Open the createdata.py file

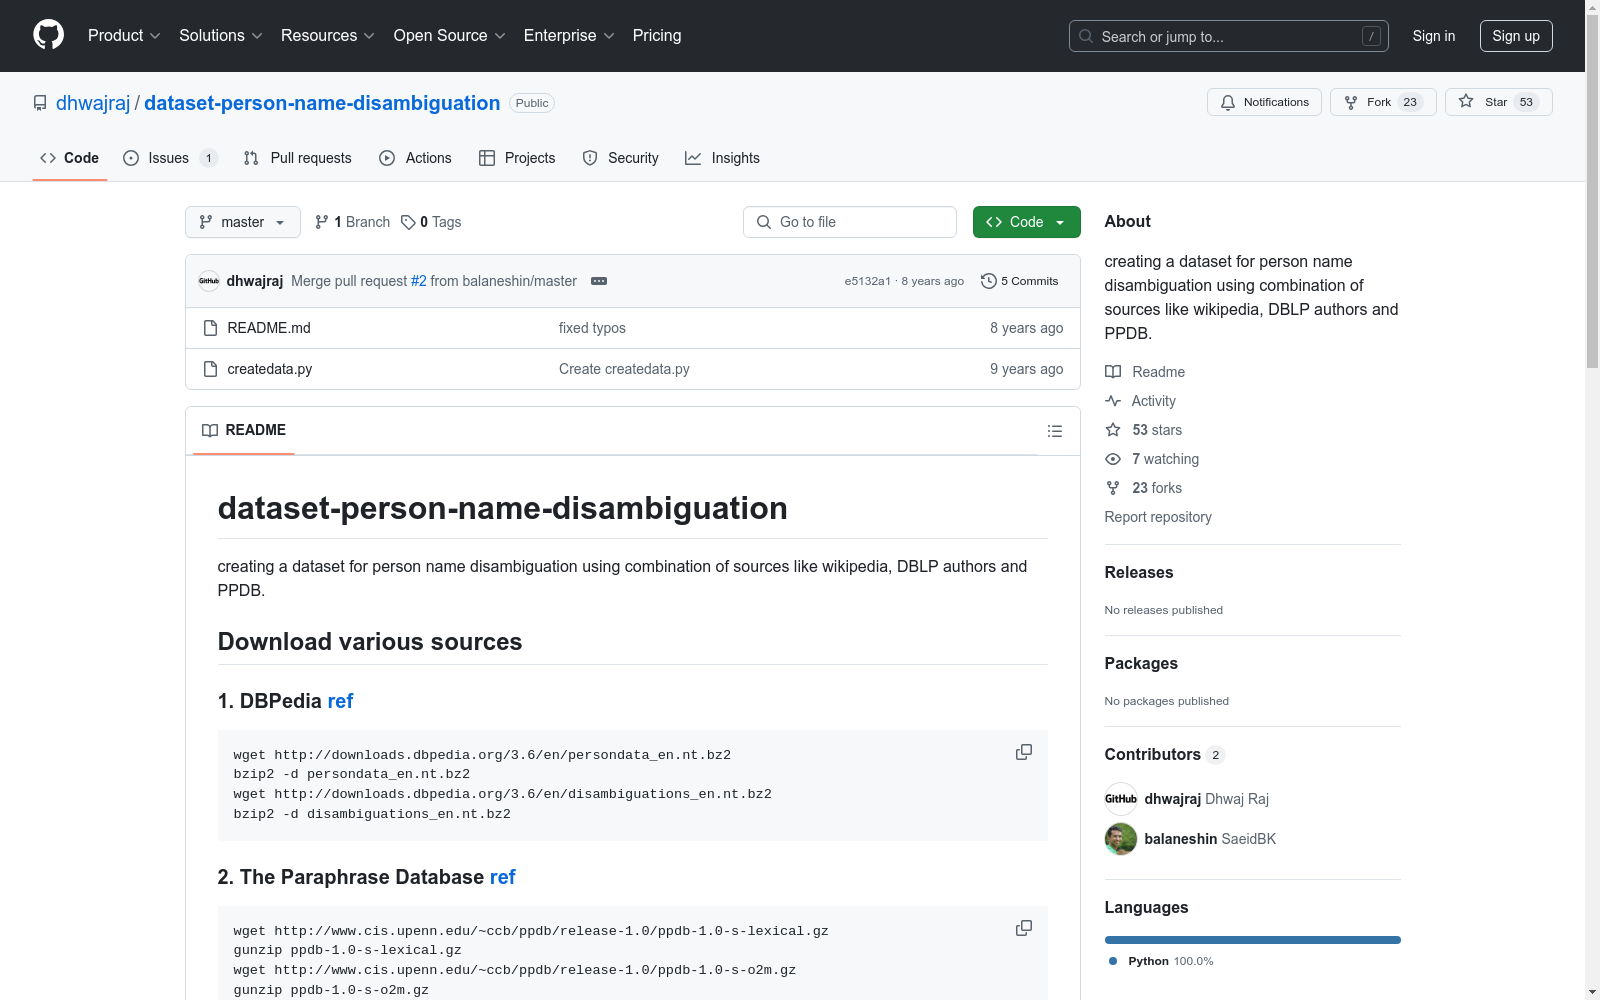coord(270,369)
